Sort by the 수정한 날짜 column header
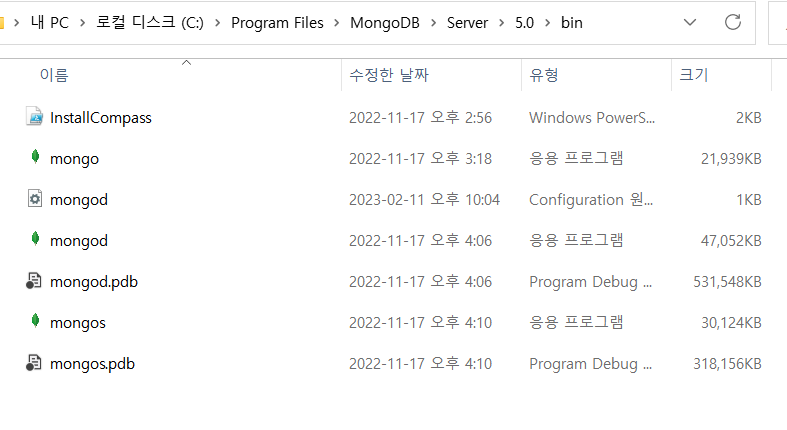 tap(389, 75)
